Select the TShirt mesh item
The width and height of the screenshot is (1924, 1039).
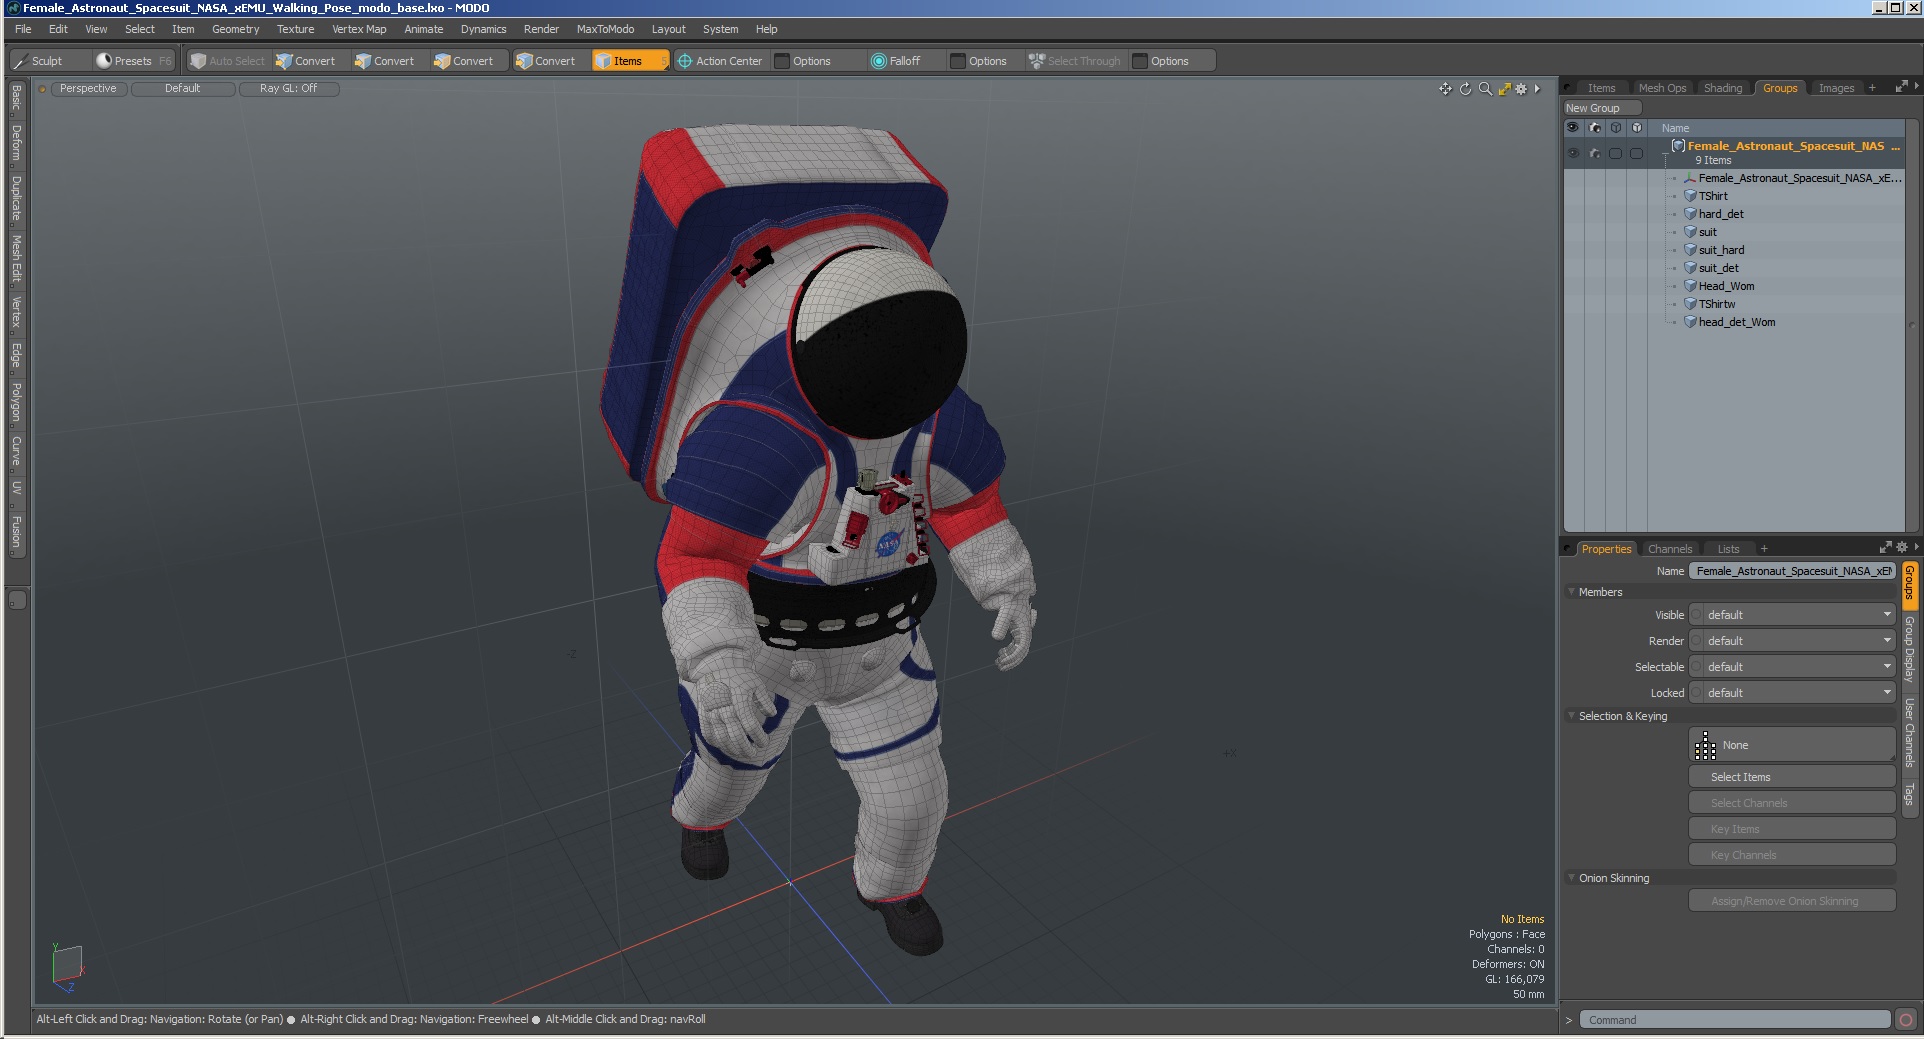point(1712,196)
